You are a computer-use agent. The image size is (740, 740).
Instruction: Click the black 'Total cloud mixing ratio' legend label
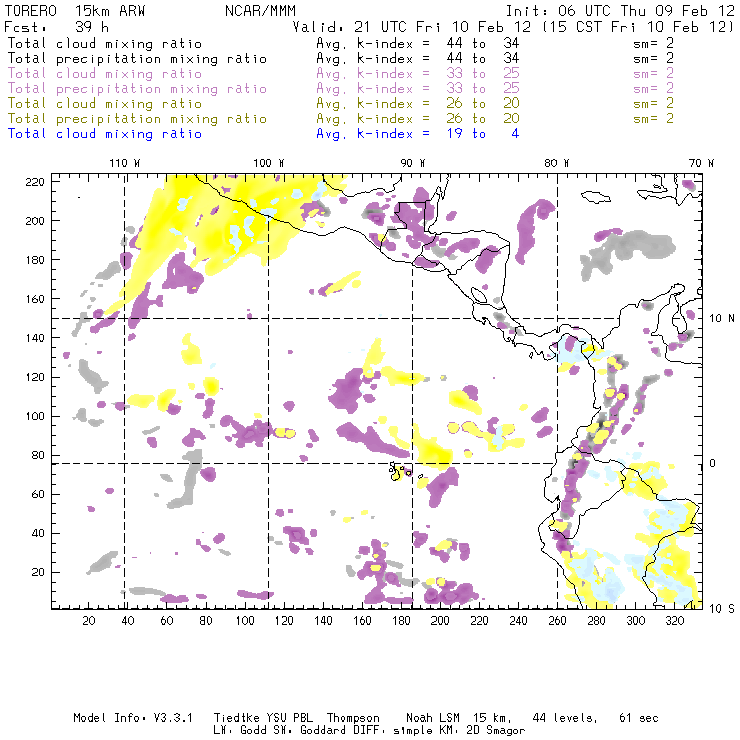coord(105,43)
